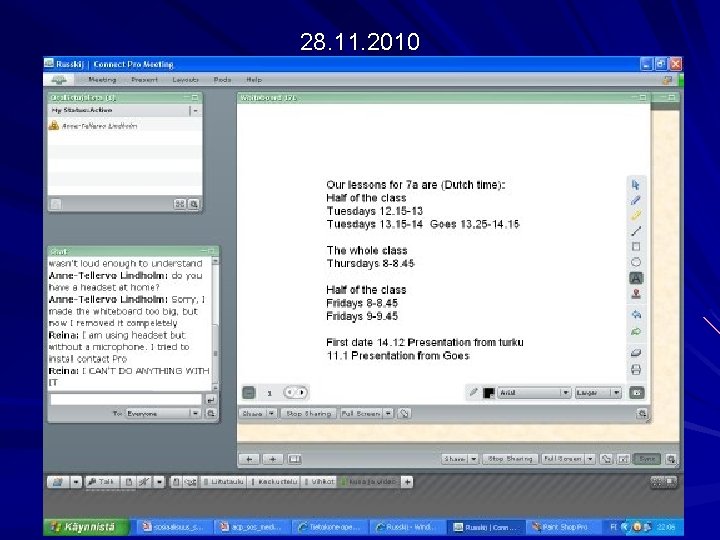Click the left arrow button in share pod footer
The height and width of the screenshot is (540, 720).
pyautogui.click(x=249, y=459)
